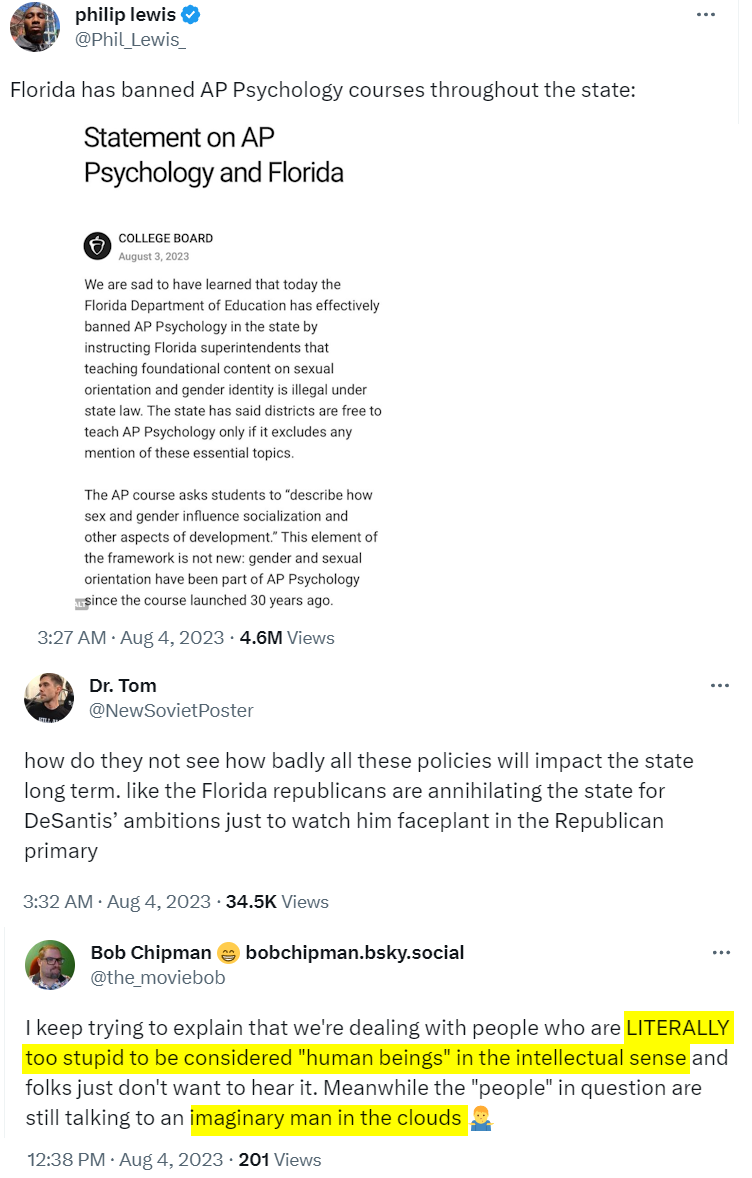Click the College Board logo icon
Screen dimensions: 752x1178
coord(97,246)
